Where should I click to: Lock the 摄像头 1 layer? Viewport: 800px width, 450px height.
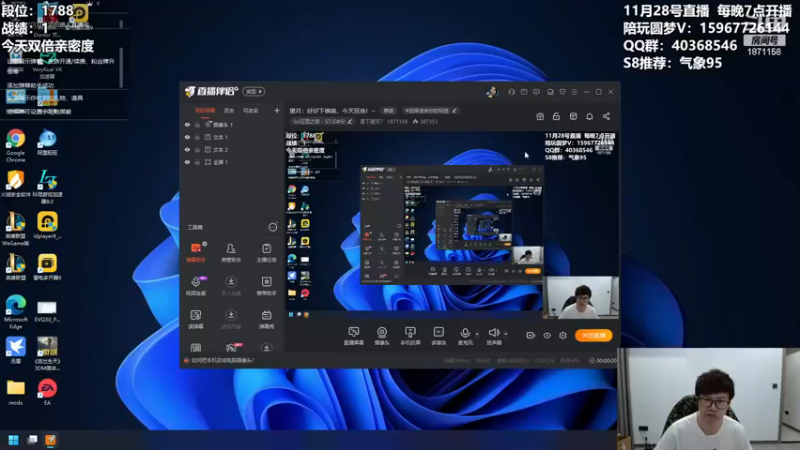(197, 124)
